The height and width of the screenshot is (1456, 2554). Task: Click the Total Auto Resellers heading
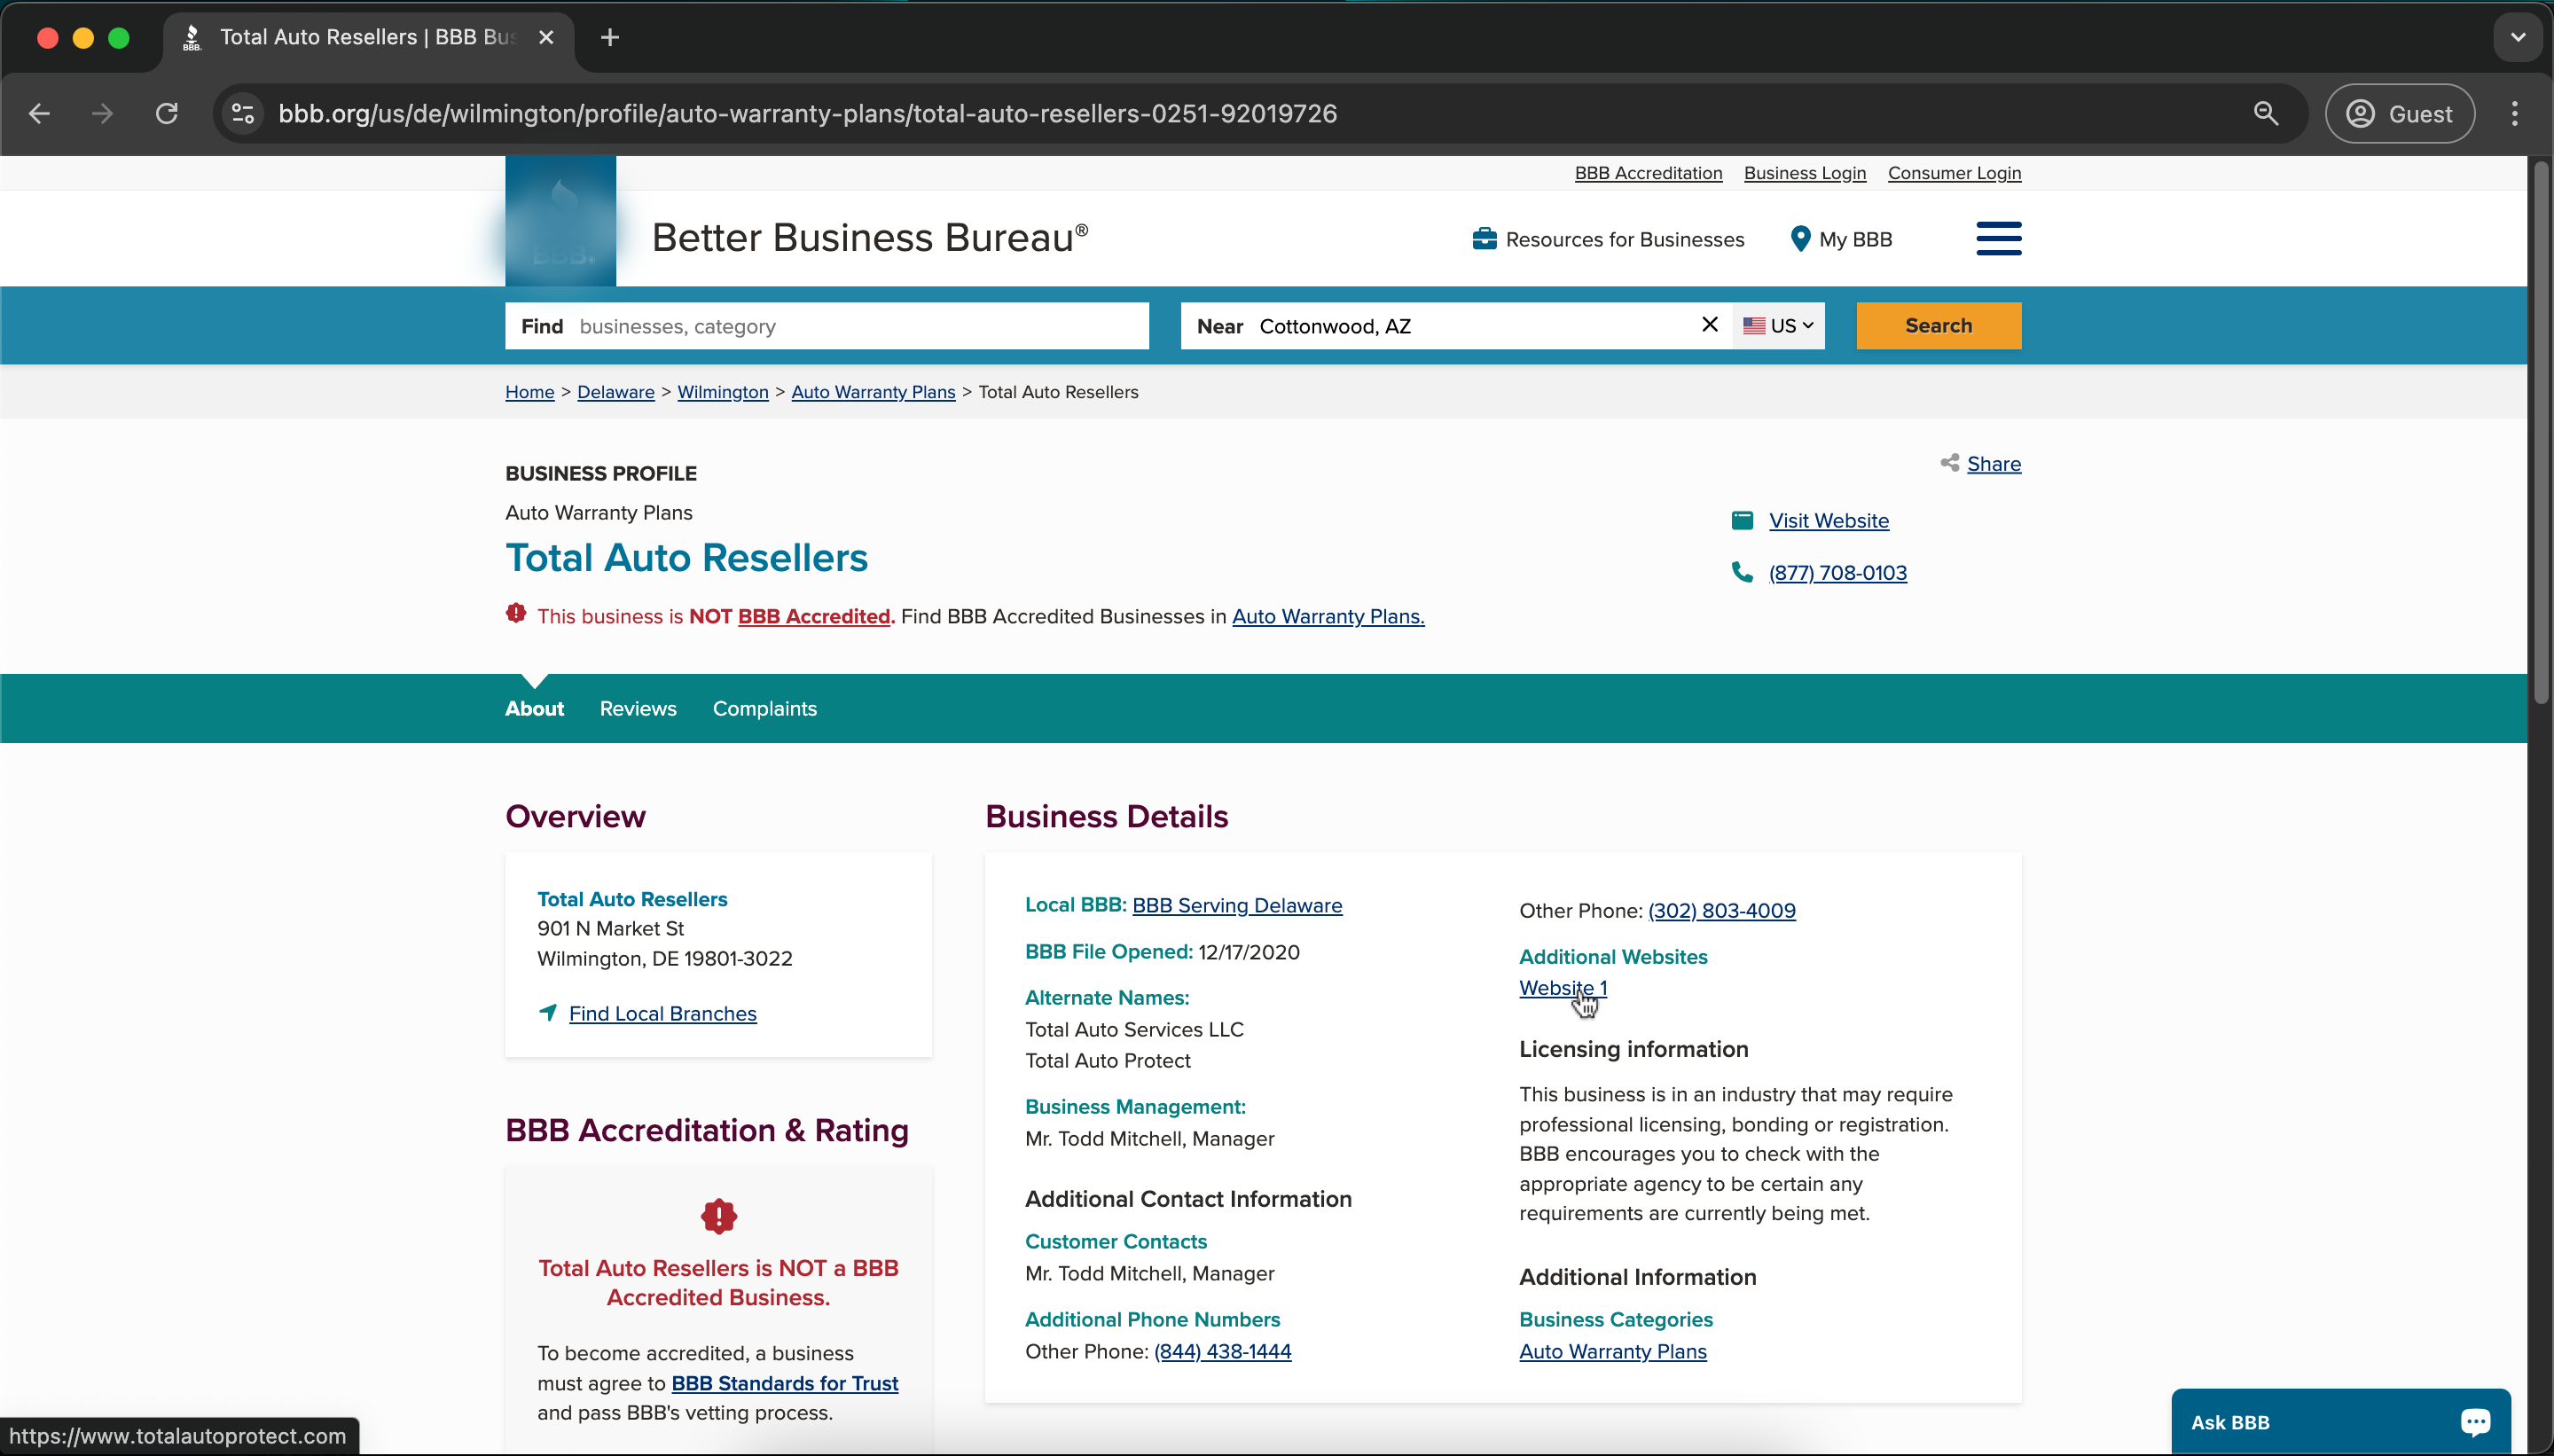pos(686,558)
